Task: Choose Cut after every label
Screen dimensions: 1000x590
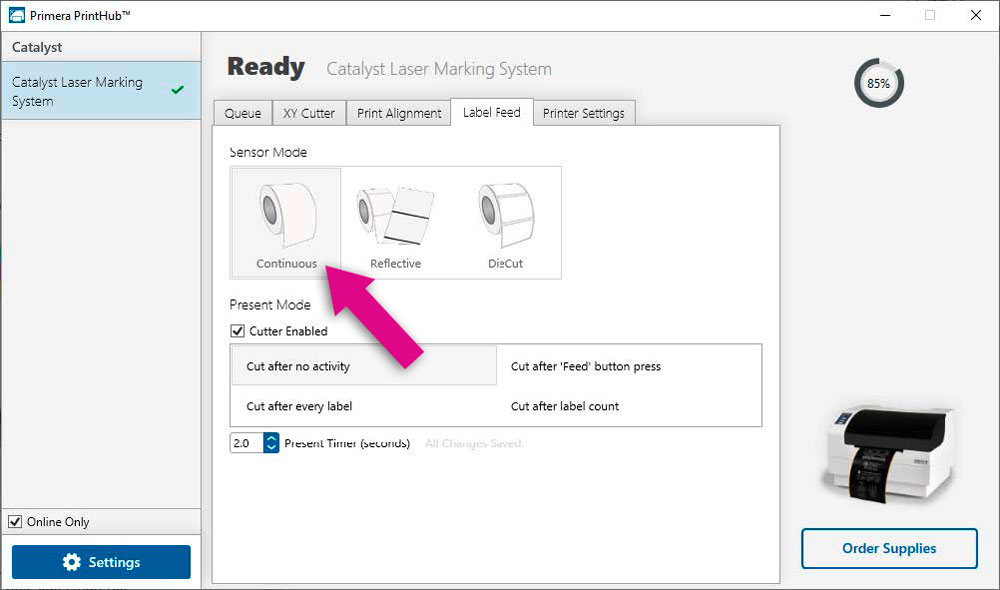Action: point(364,406)
